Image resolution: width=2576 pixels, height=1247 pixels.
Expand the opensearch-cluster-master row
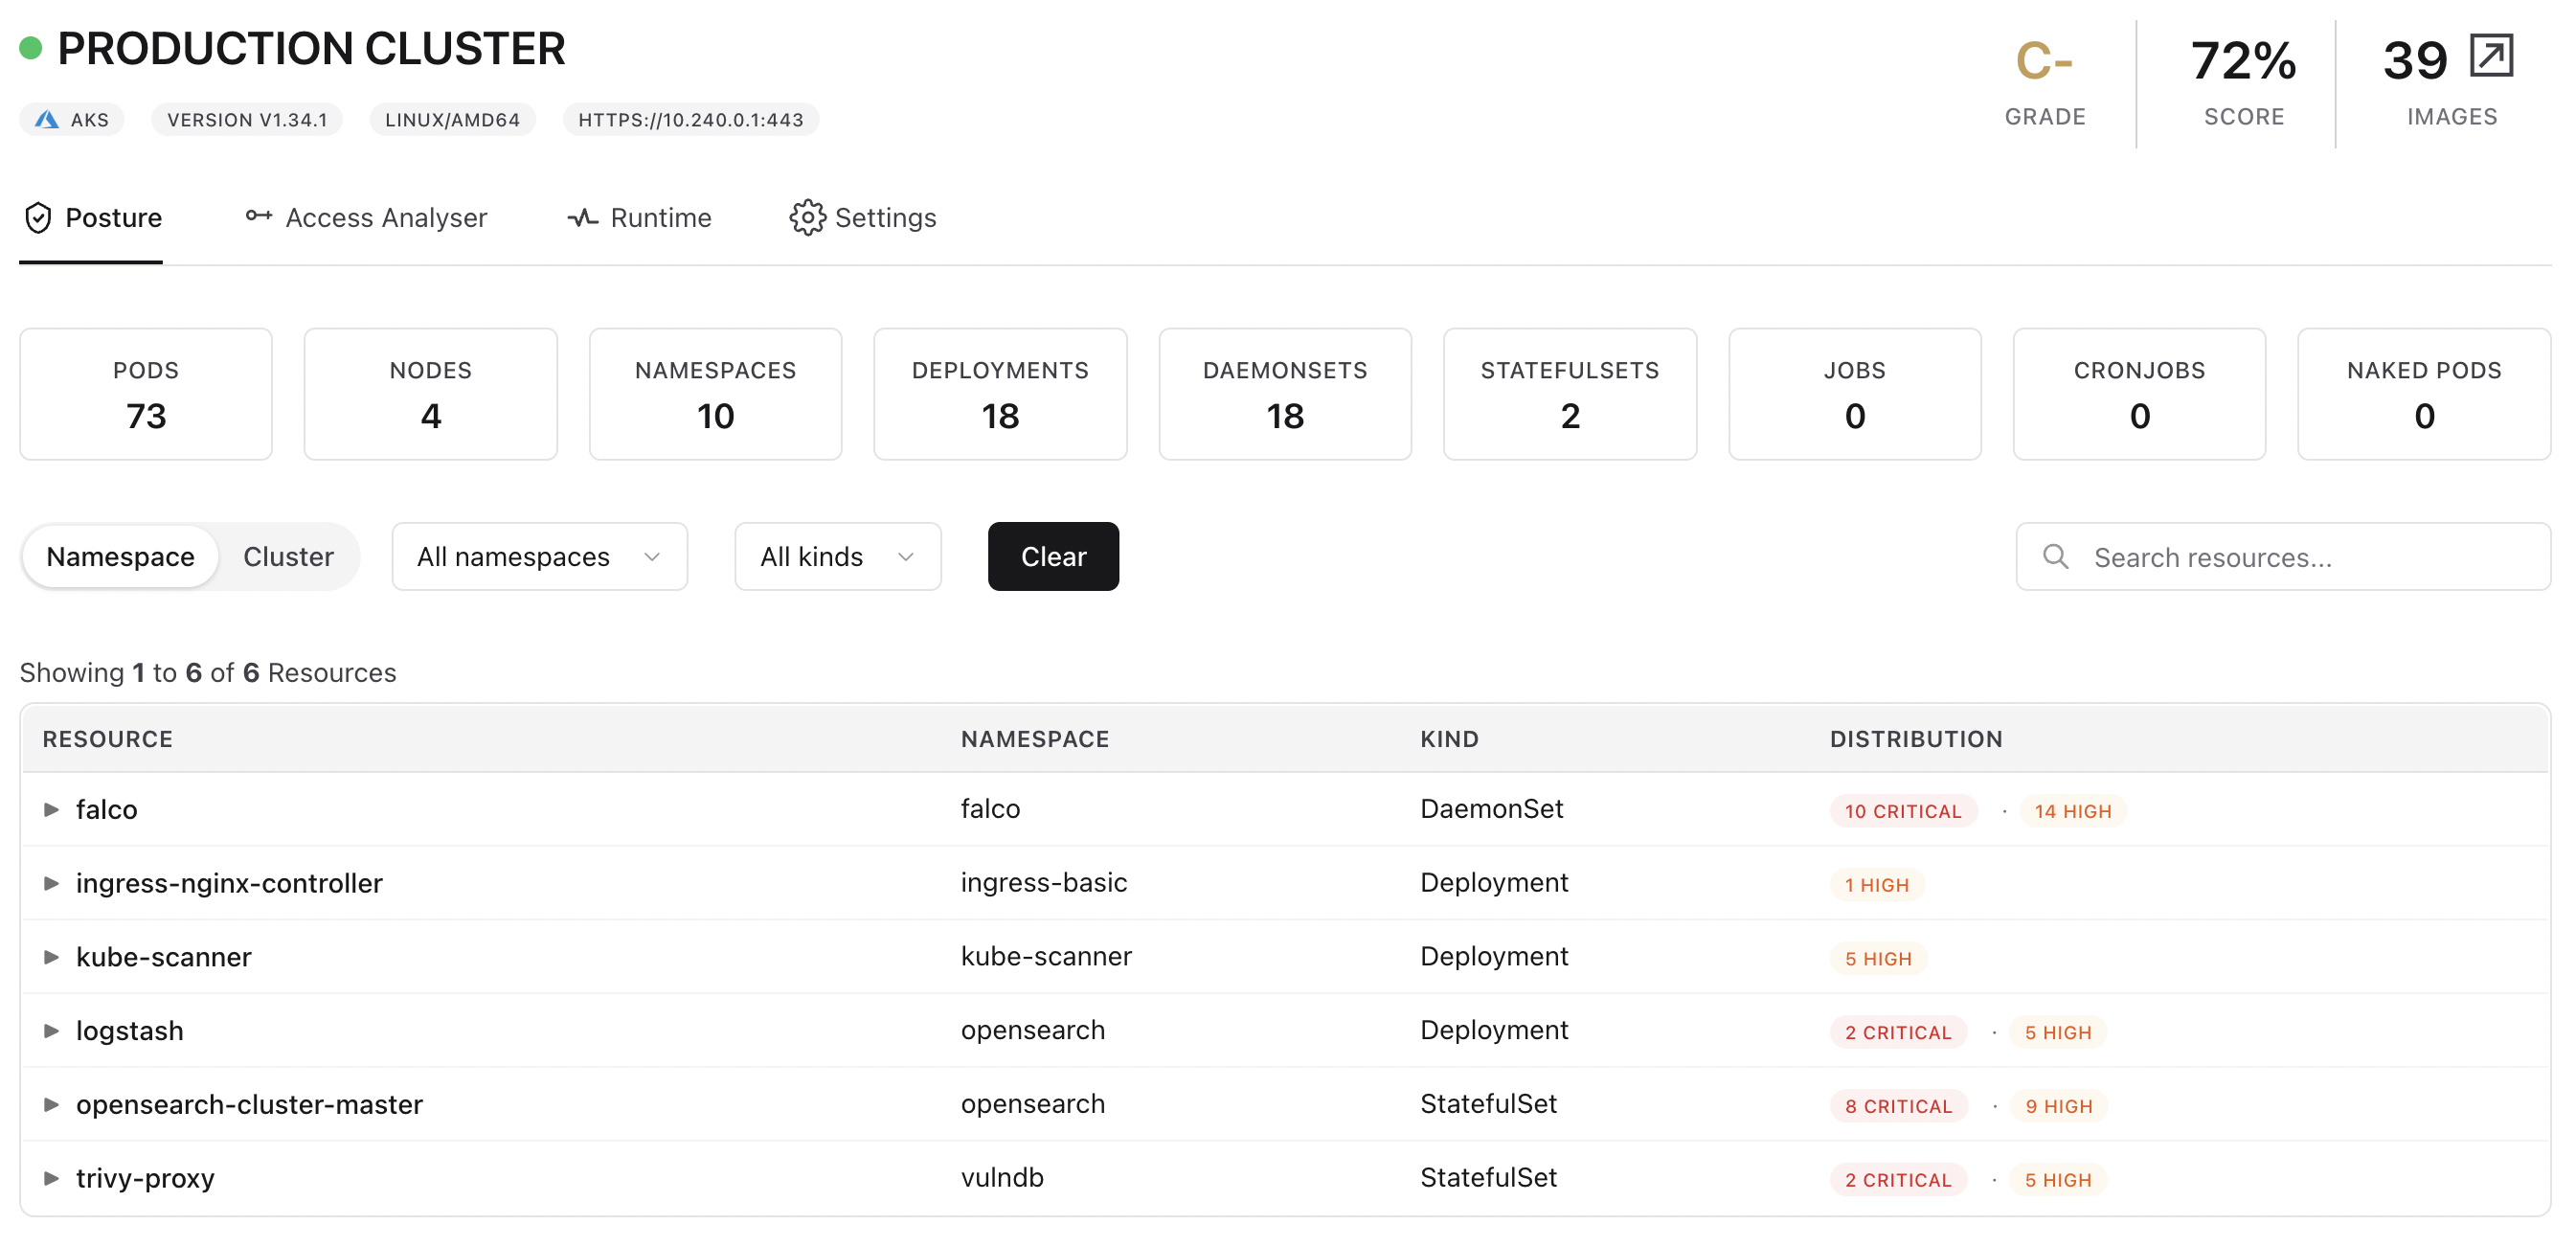[51, 1105]
